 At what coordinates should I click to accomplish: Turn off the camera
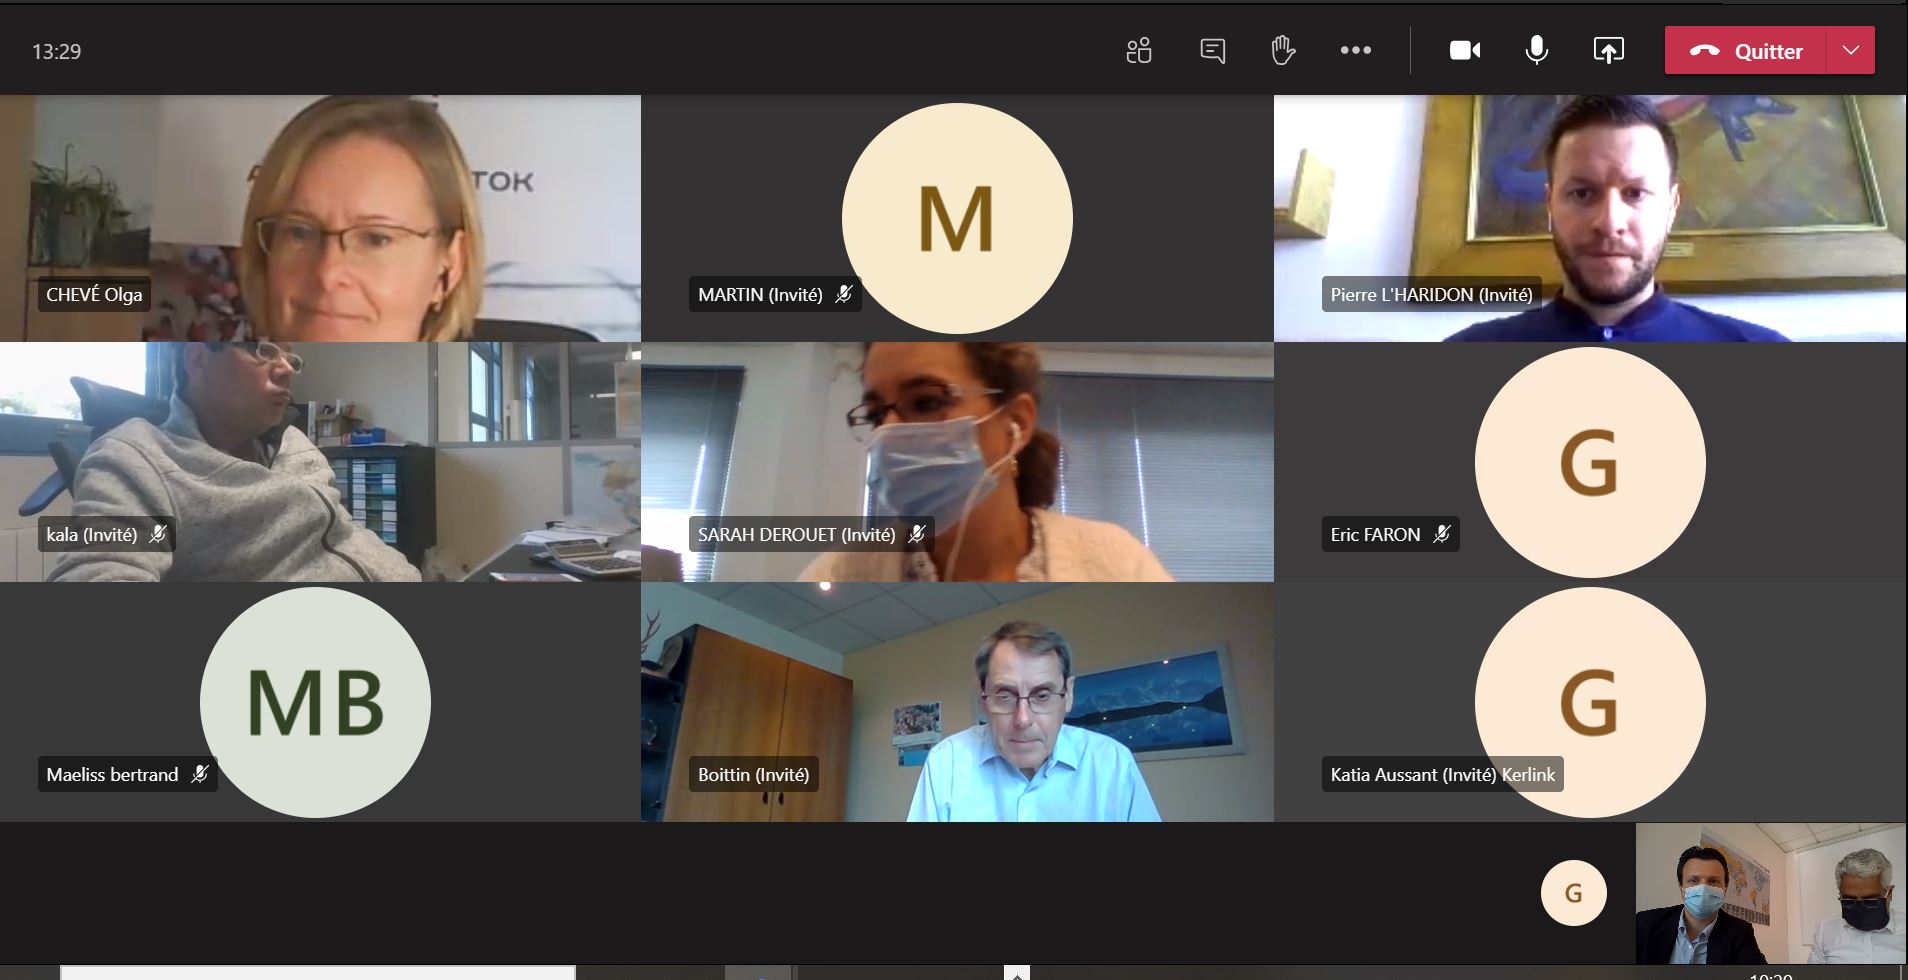[1465, 50]
